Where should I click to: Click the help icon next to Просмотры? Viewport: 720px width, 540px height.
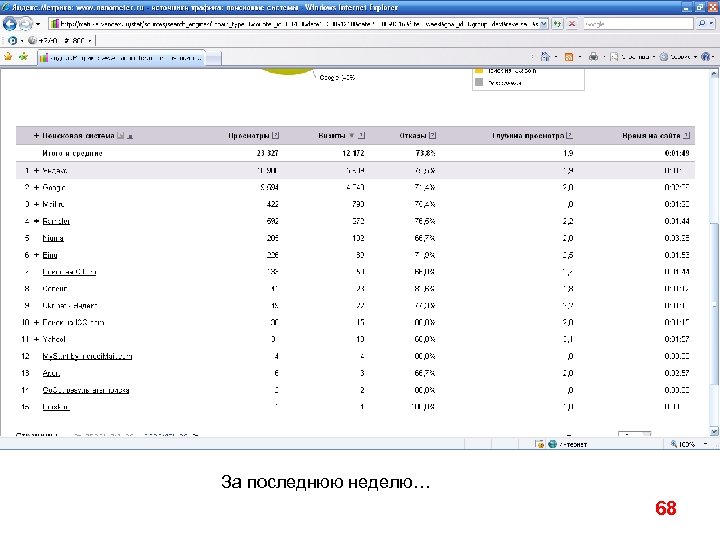(276, 135)
